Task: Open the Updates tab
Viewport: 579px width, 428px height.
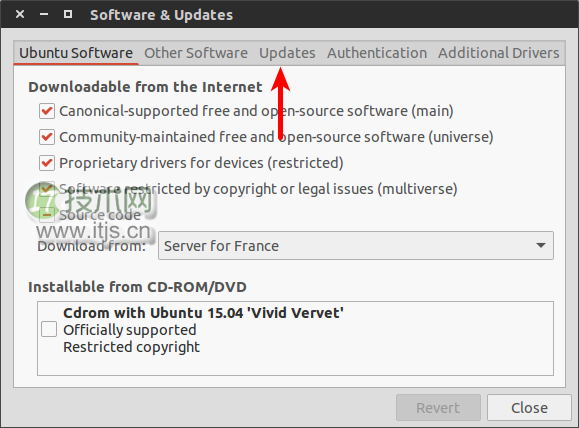Action: coord(287,53)
